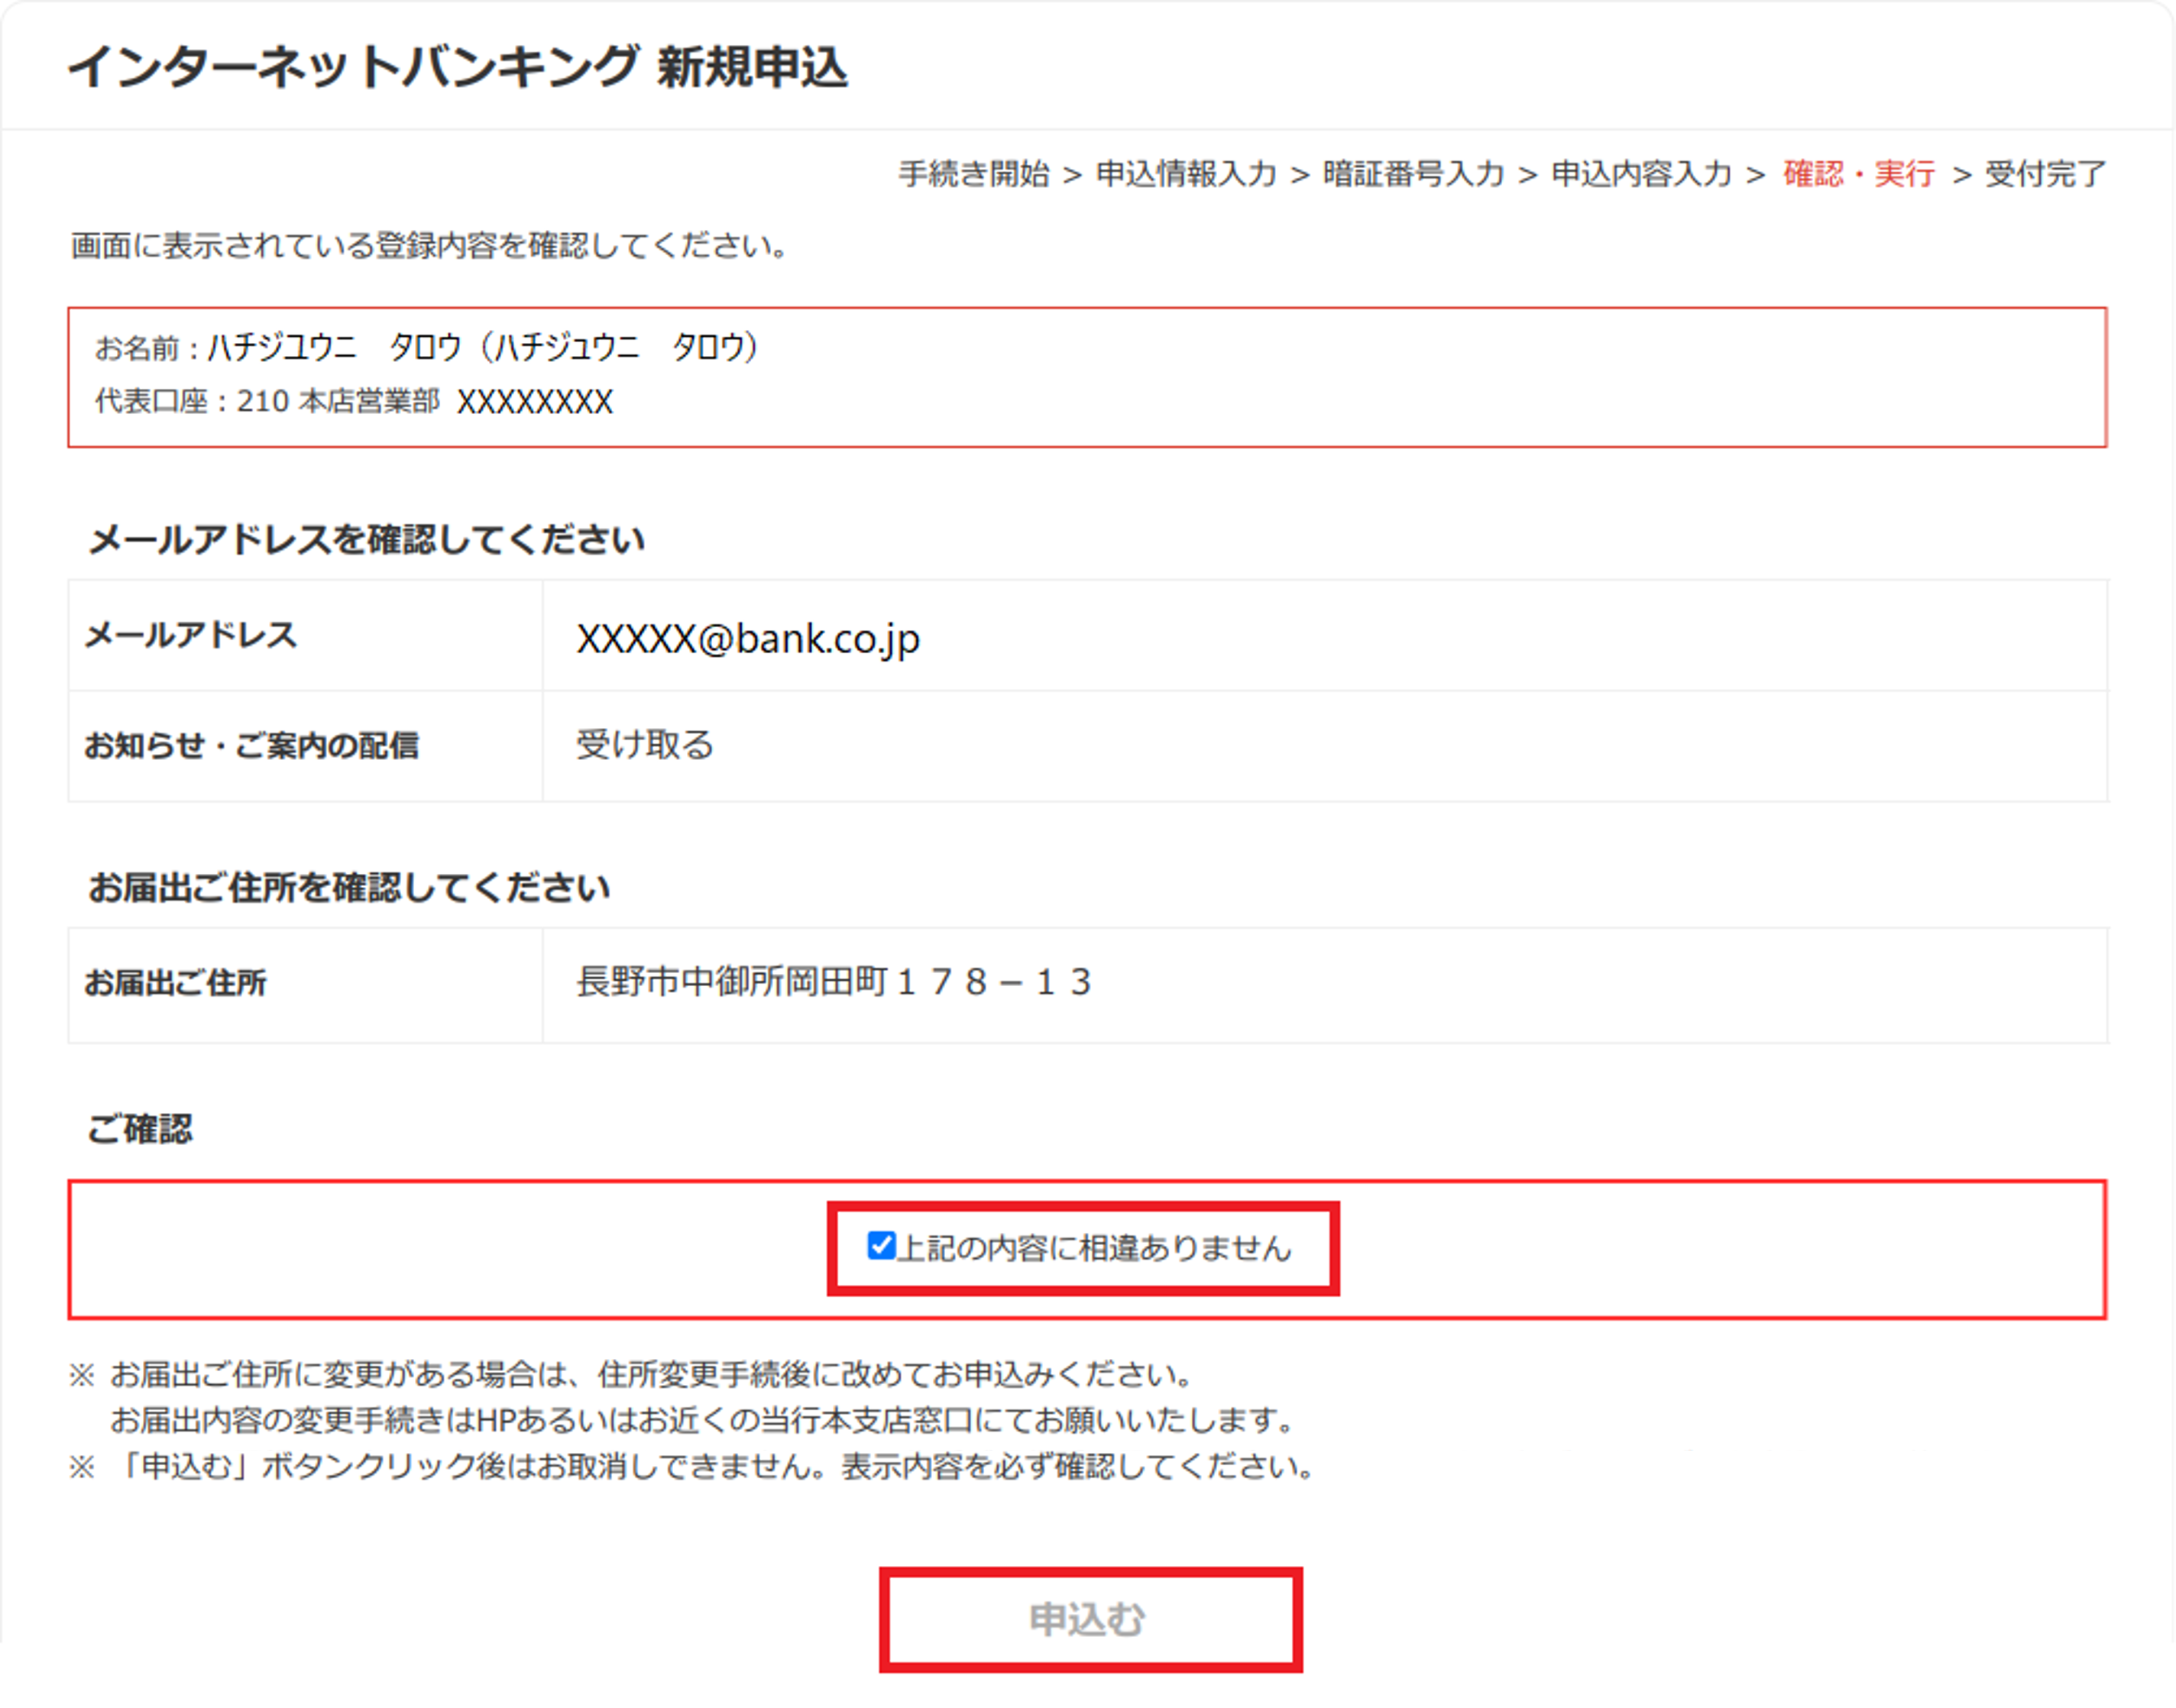Viewport: 2176px width, 1708px height.
Task: Click the お名前 ハチジュウニ タロウ line
Action: click(427, 347)
